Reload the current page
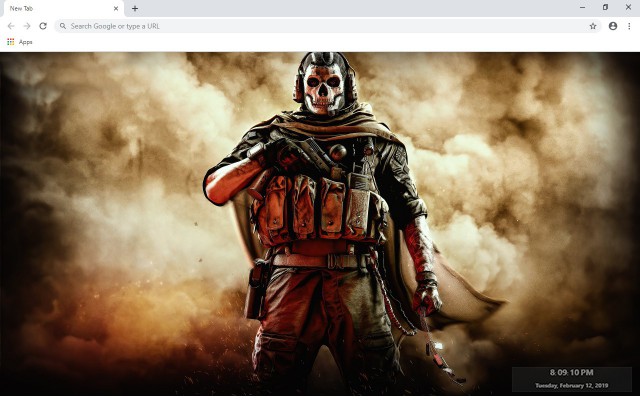This screenshot has height=400, width=640. (x=43, y=26)
